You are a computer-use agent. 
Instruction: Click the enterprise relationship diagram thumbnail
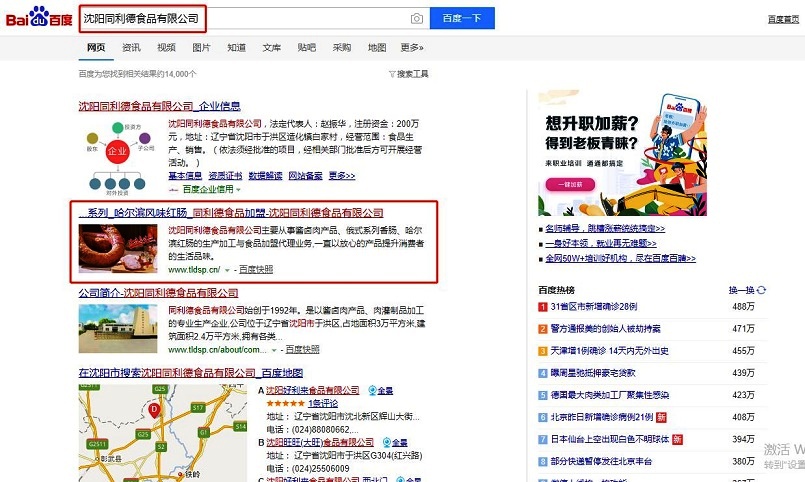[118, 159]
